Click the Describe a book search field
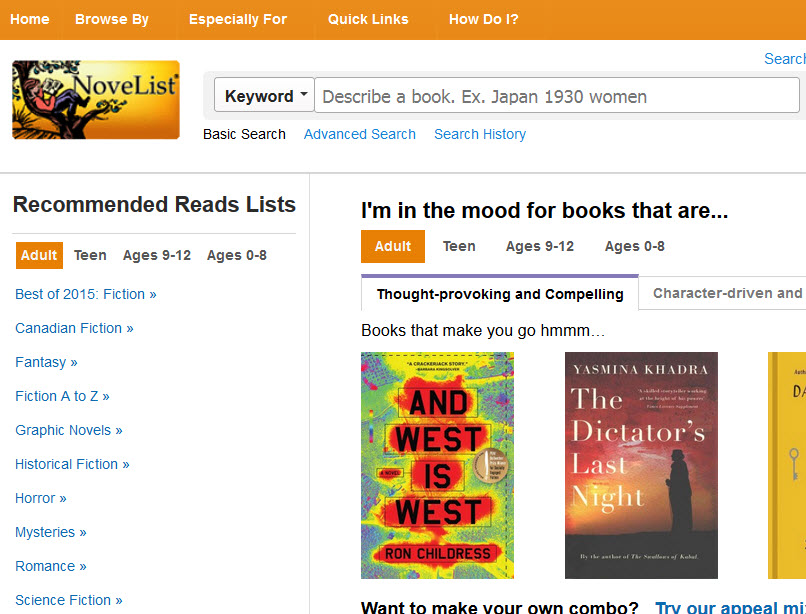Image resolution: width=806 pixels, height=614 pixels. (557, 95)
